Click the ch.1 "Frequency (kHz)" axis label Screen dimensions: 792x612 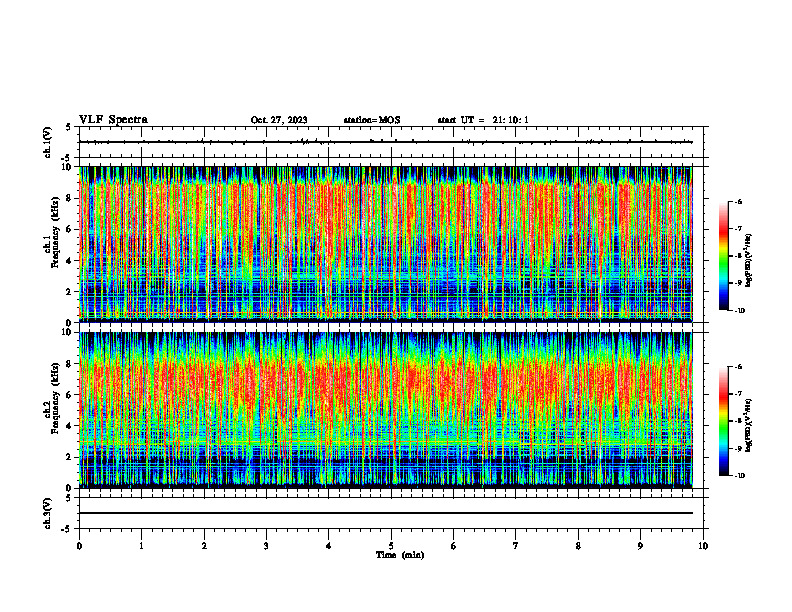[55, 232]
